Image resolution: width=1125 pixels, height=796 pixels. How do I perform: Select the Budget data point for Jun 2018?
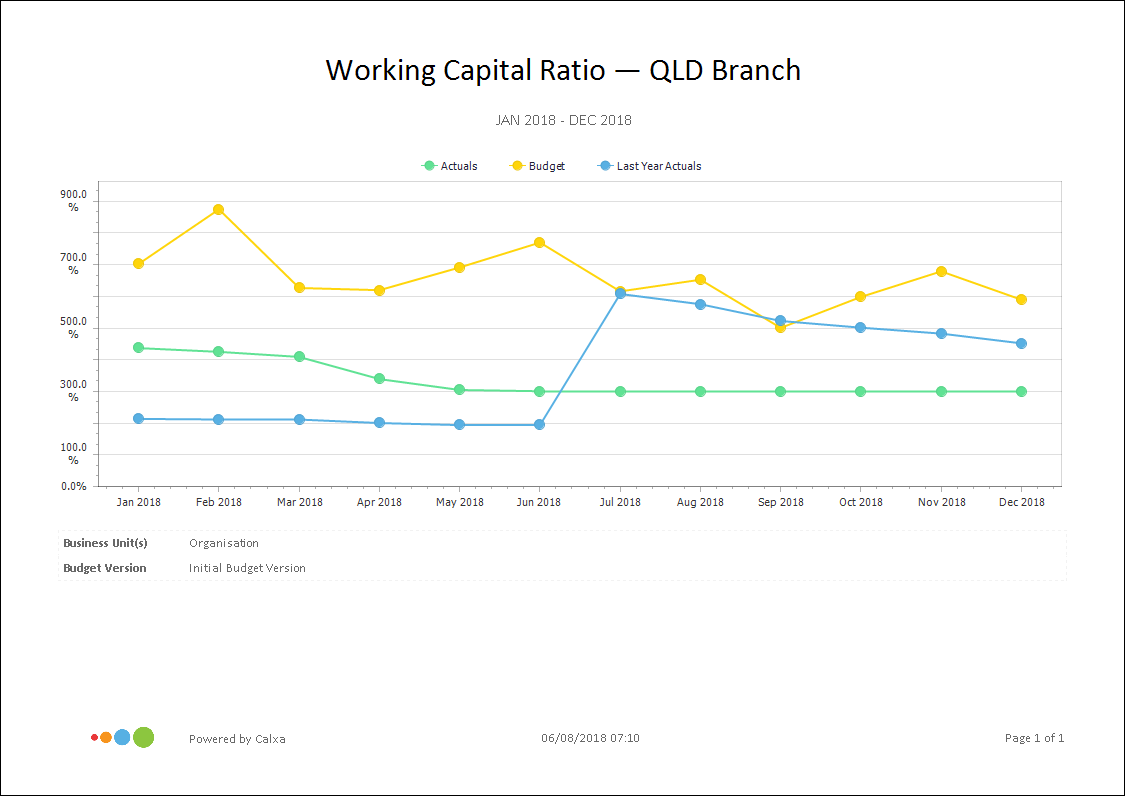pos(540,243)
